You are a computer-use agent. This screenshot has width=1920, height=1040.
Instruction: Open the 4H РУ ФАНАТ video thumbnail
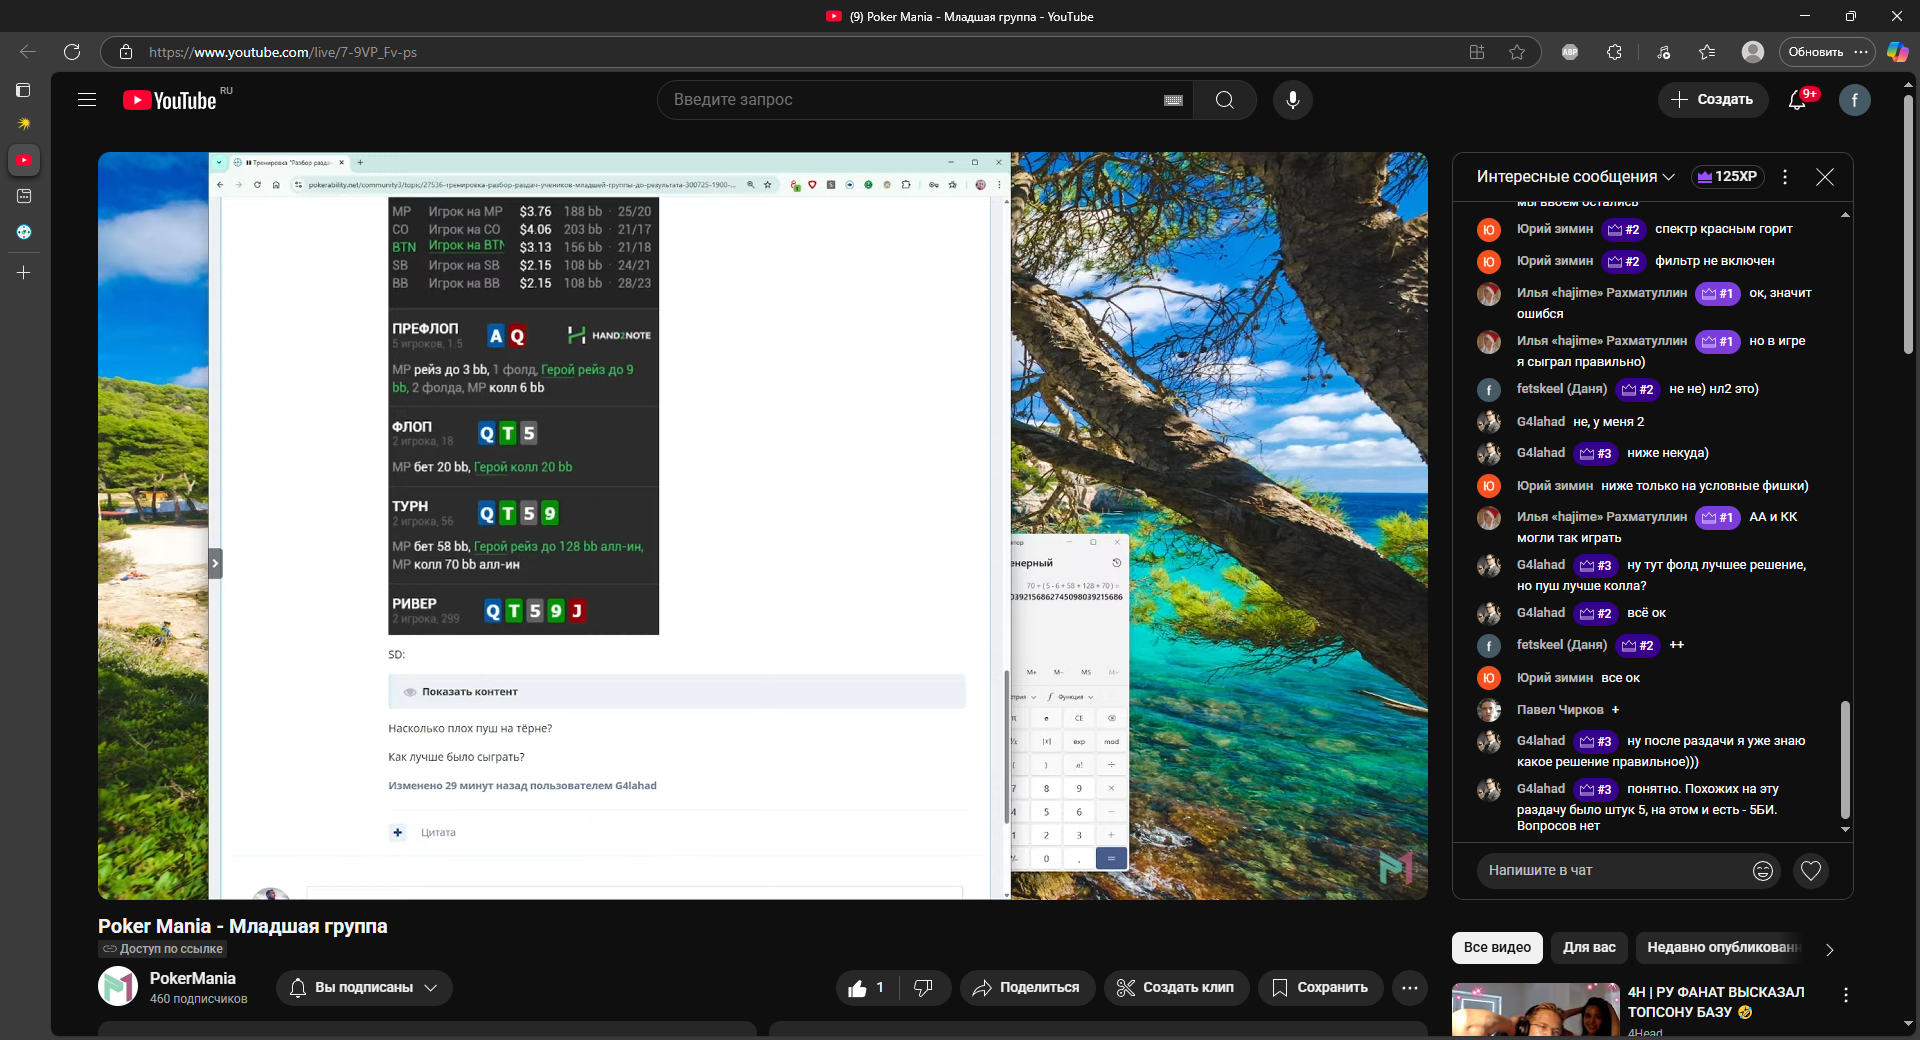[1535, 1010]
